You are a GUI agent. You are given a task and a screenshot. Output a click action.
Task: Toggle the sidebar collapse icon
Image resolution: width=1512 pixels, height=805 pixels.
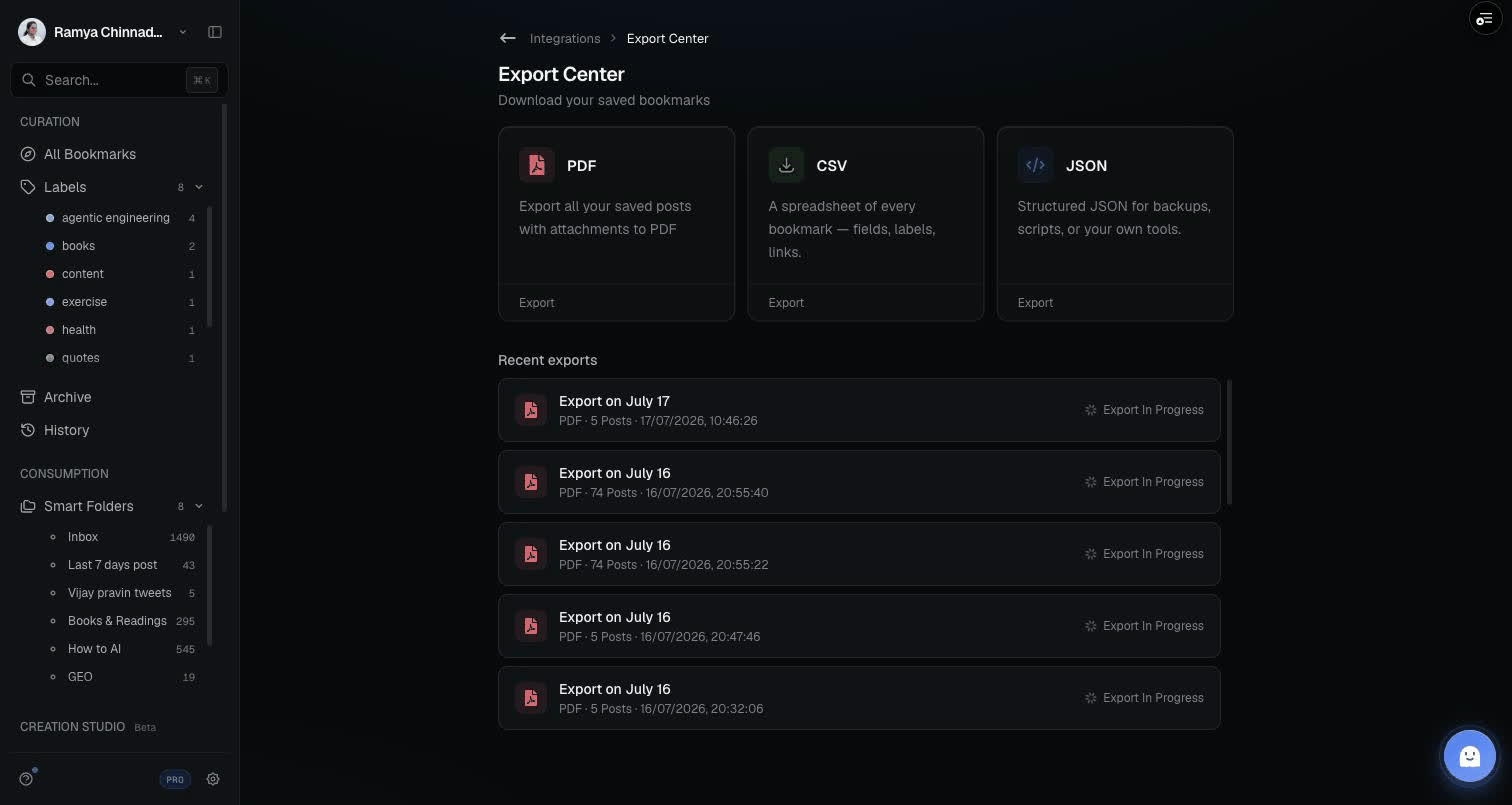tap(215, 32)
